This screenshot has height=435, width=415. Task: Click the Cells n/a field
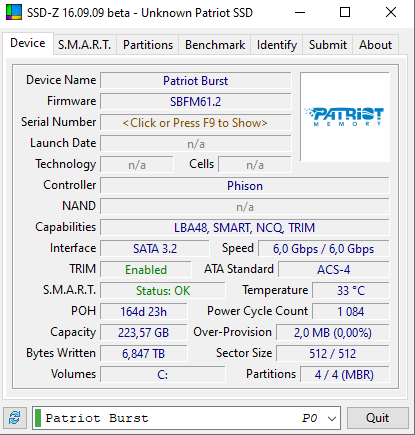[255, 165]
